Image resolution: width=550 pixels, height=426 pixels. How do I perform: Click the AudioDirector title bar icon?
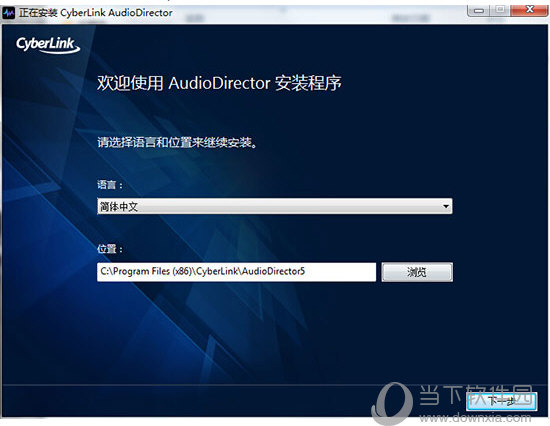(x=8, y=13)
